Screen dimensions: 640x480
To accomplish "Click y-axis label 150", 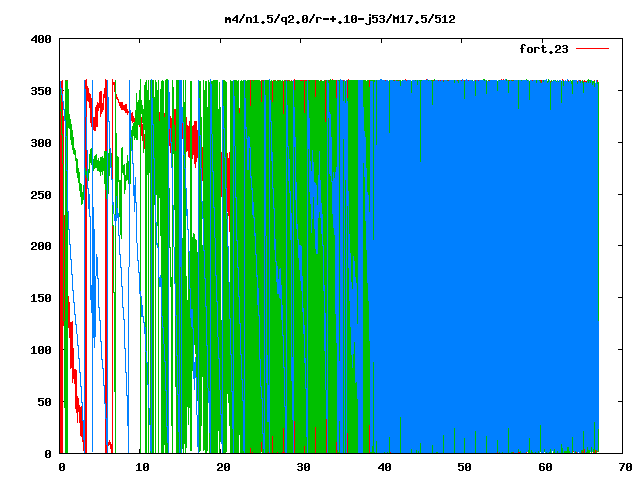I will click(x=41, y=298).
